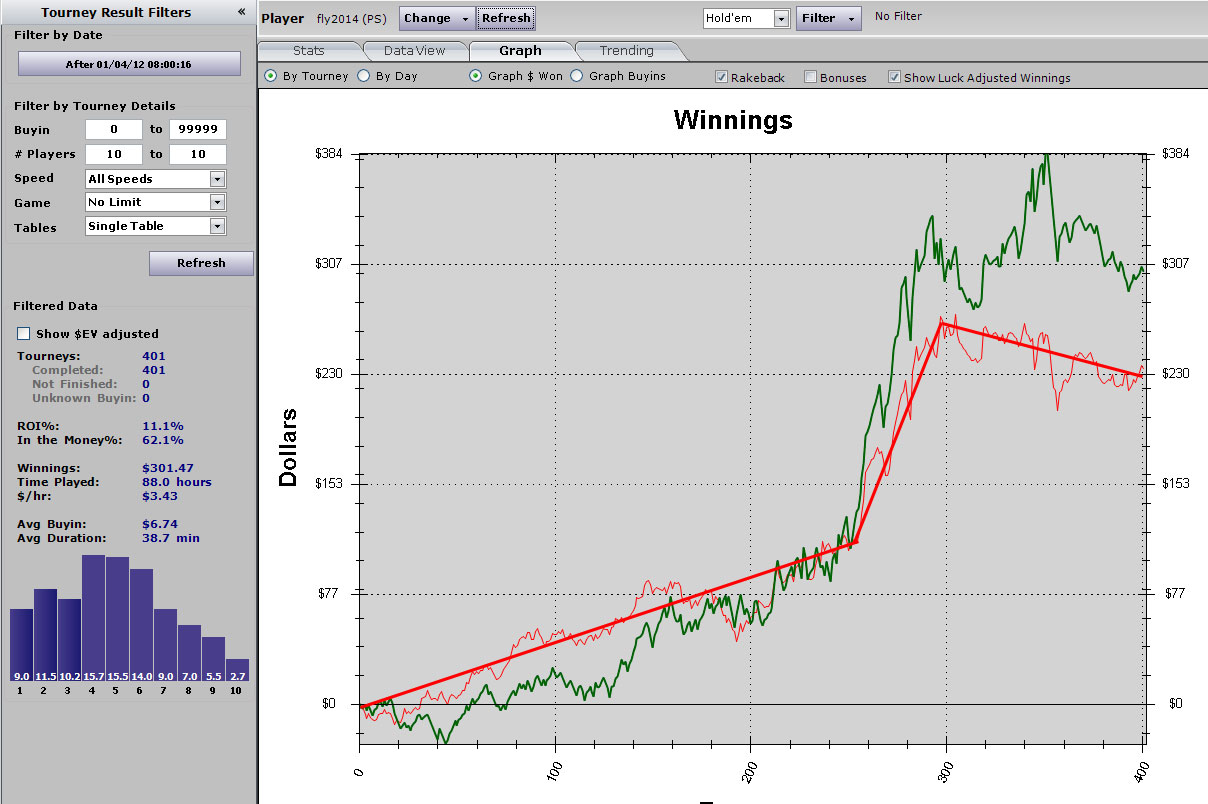The height and width of the screenshot is (804, 1208).
Task: Open the Filter dropdown button
Action: 828,18
